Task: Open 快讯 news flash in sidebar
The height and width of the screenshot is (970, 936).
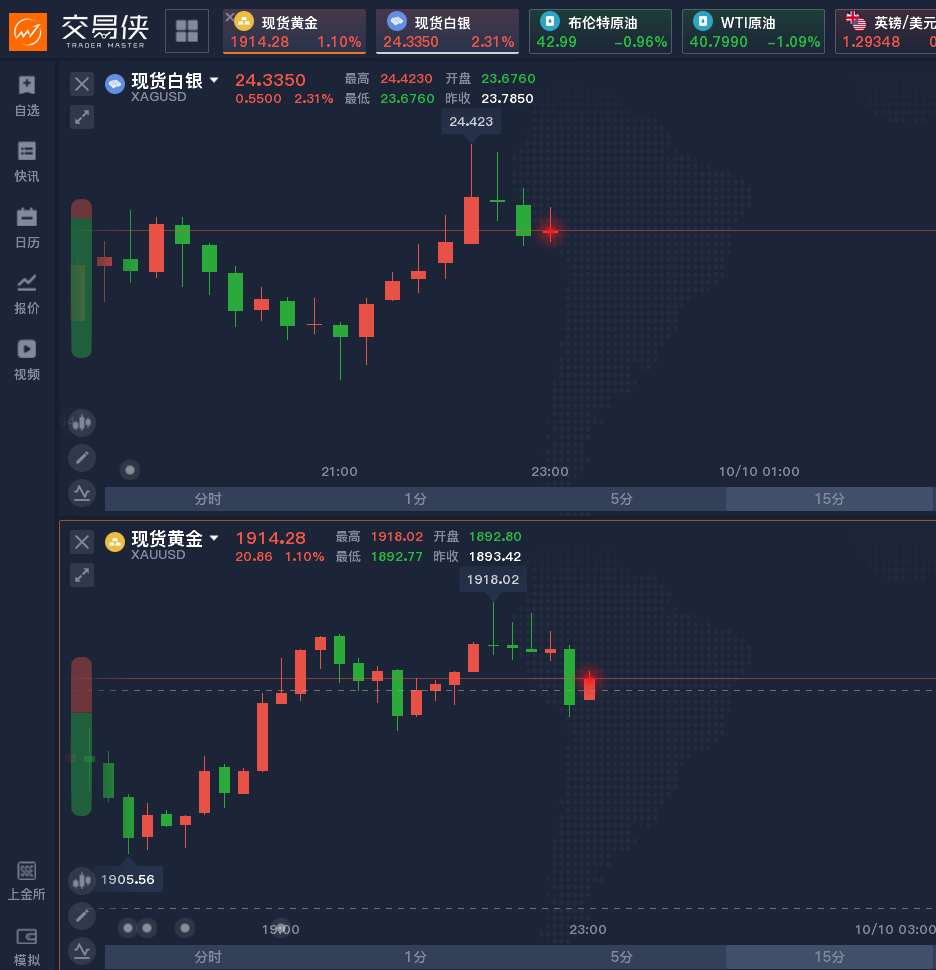Action: coord(27,162)
